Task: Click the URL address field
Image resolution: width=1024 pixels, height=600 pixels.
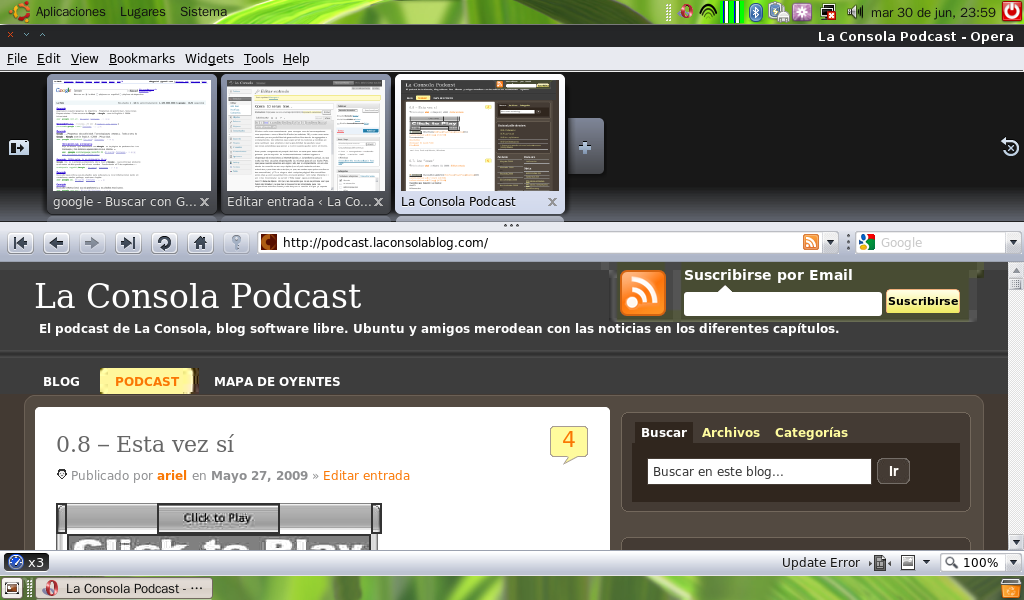Action: pos(539,242)
